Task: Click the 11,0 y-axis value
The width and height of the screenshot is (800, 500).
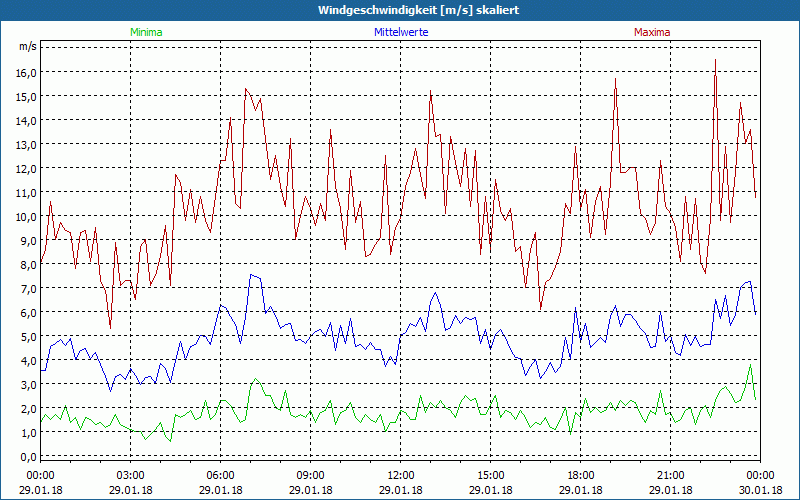Action: click(26, 192)
